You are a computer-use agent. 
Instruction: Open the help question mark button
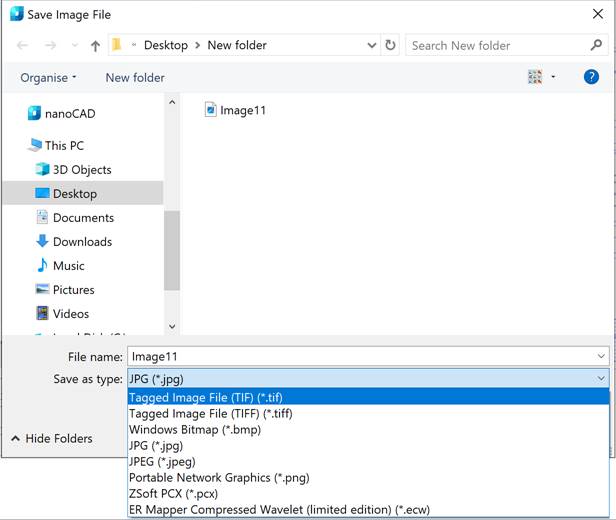pos(591,77)
